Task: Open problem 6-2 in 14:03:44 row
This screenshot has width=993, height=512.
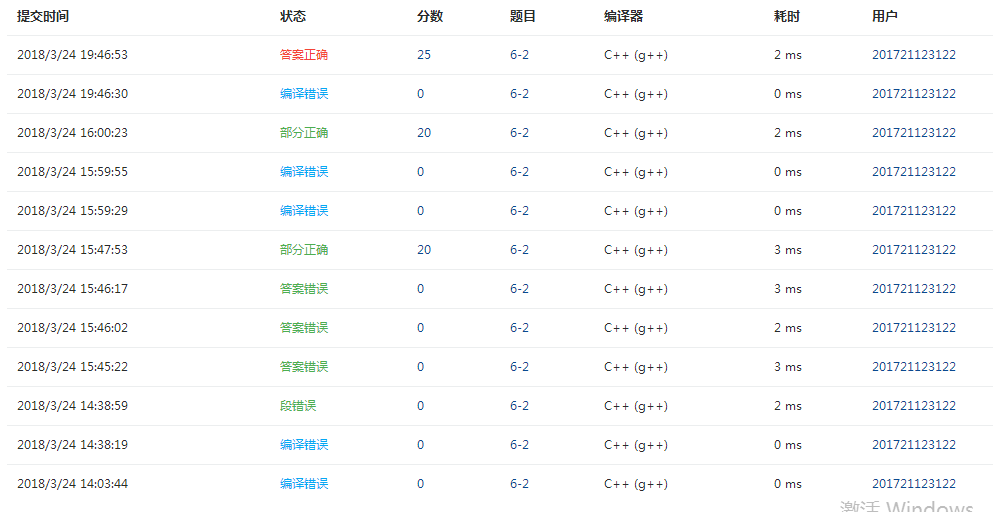Action: tap(519, 483)
